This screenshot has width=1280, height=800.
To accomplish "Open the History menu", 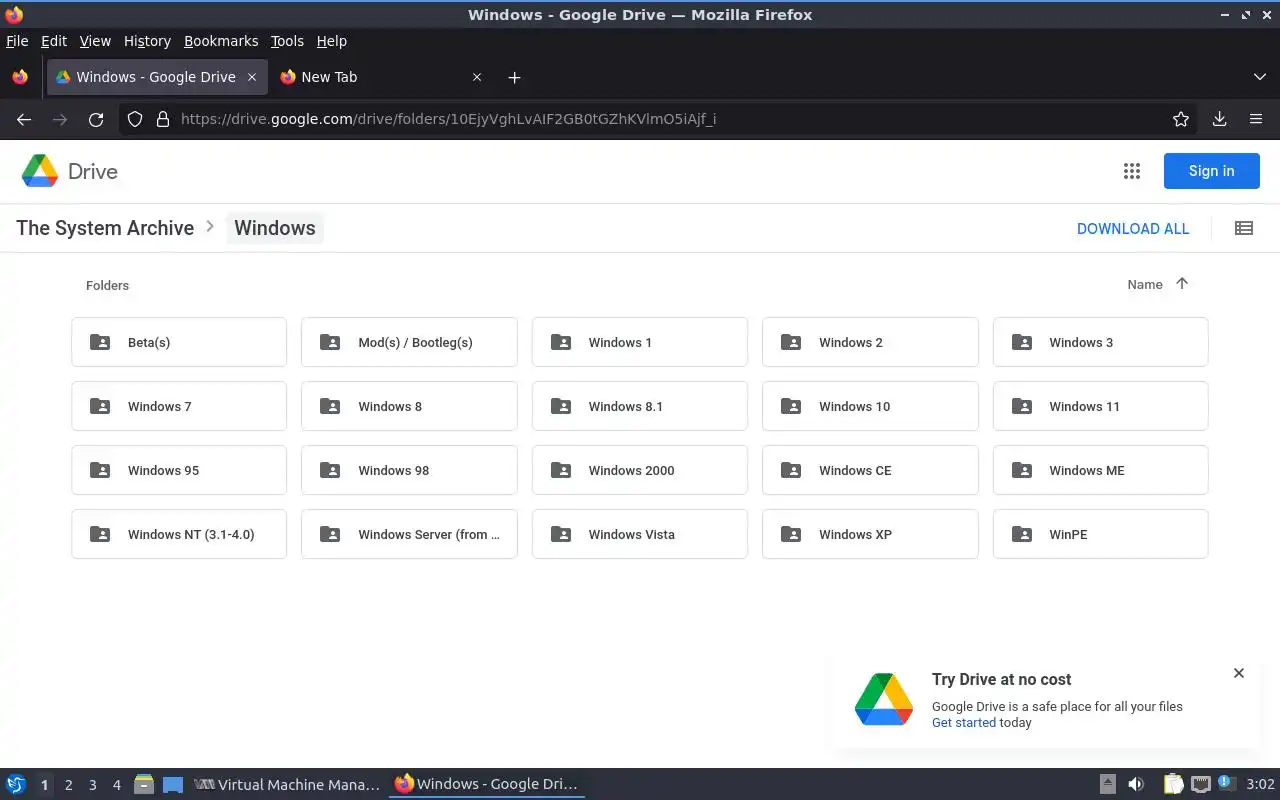I will [x=147, y=41].
